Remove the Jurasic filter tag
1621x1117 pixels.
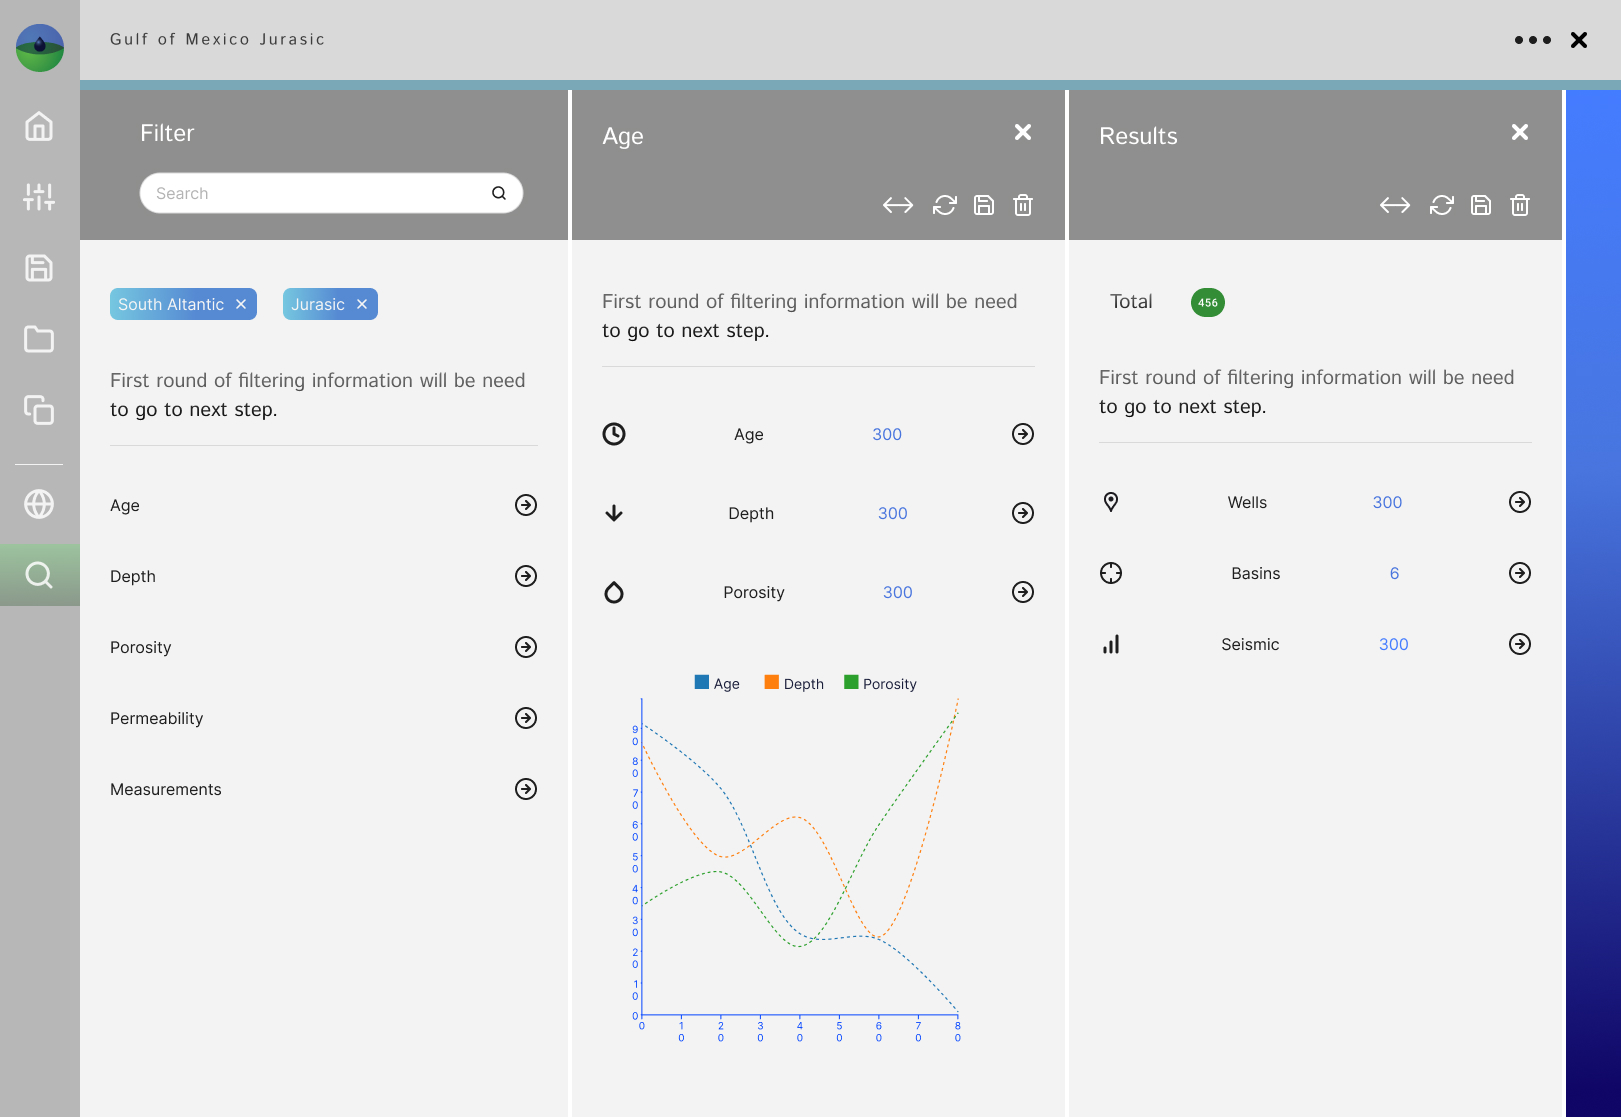click(362, 304)
